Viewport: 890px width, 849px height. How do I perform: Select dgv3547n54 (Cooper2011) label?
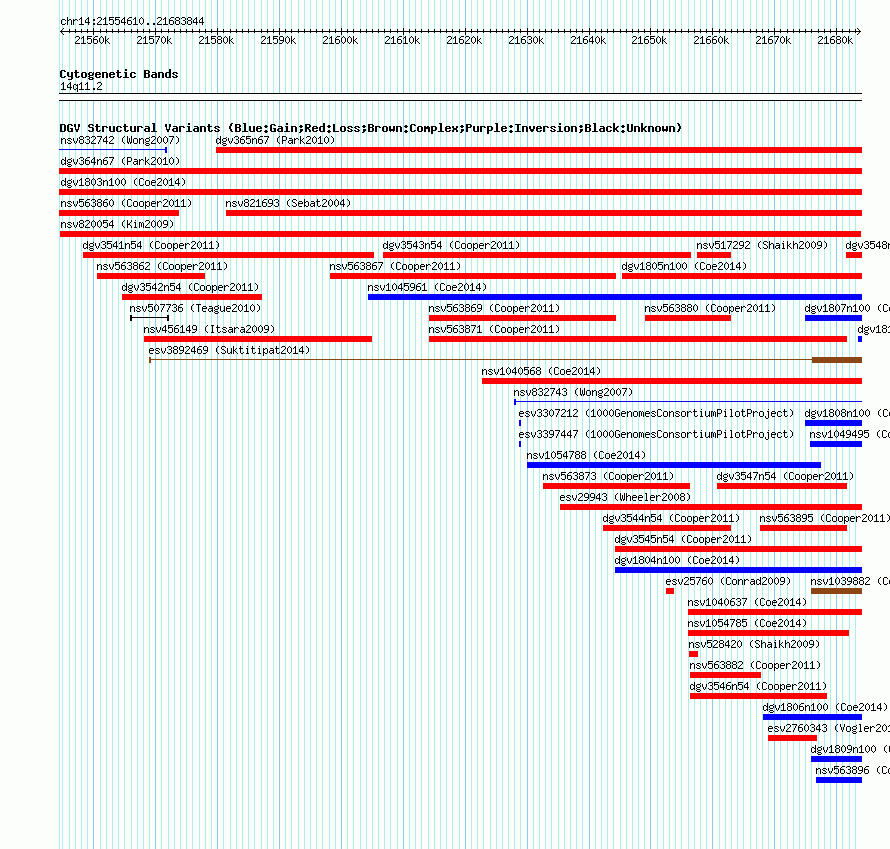coord(785,476)
